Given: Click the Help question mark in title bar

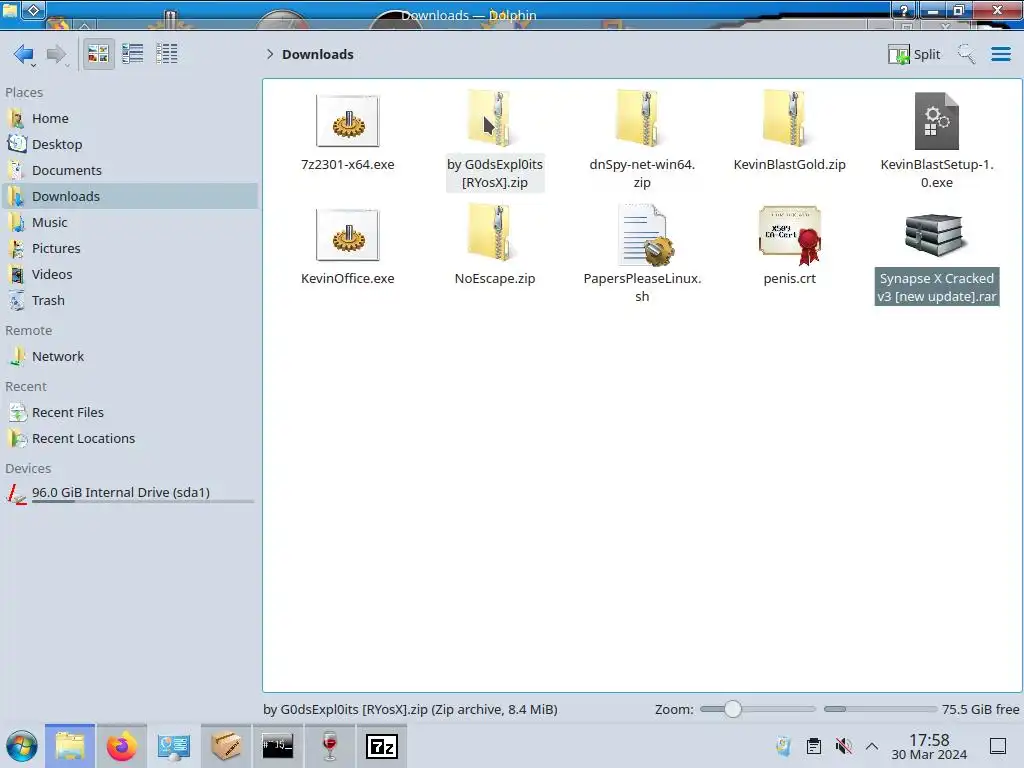Looking at the screenshot, I should pyautogui.click(x=904, y=10).
